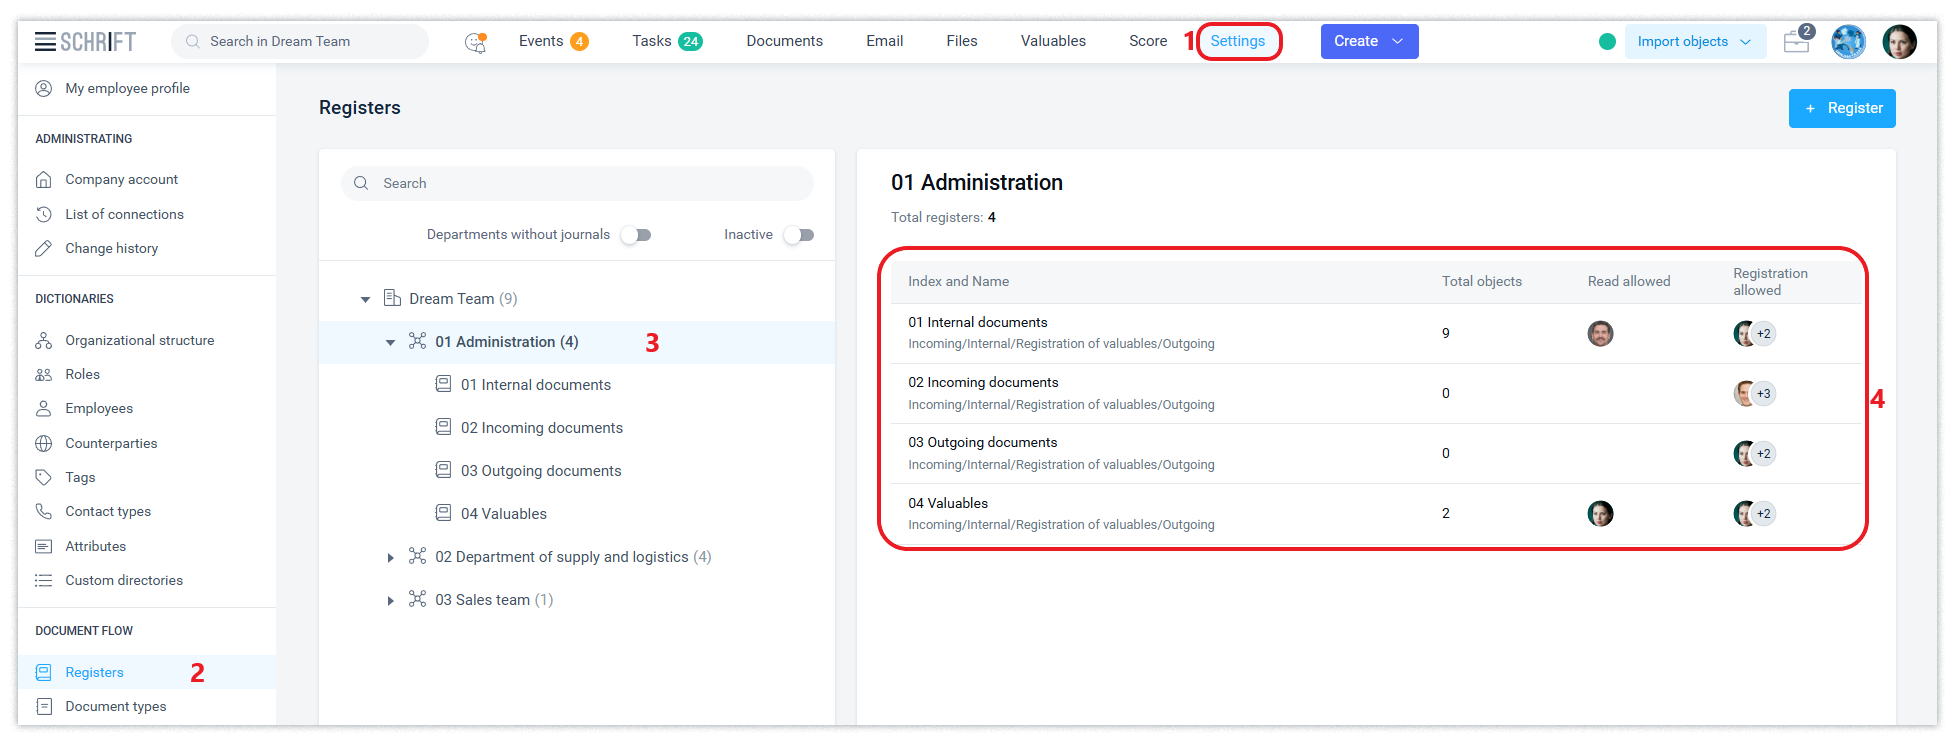Screen dimensions: 1955x746
Task: Click the chat assistant icon near search
Action: click(x=476, y=42)
